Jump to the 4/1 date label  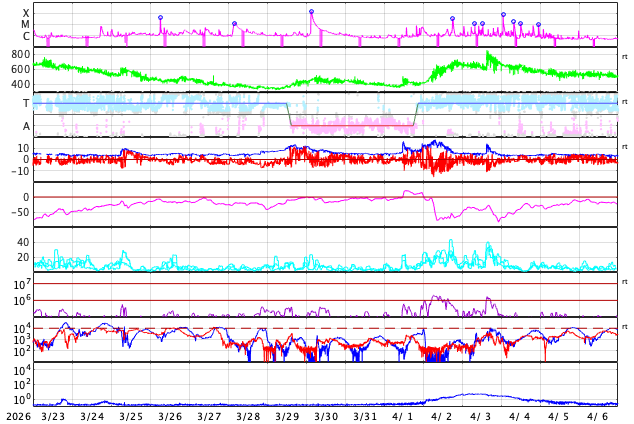tap(403, 416)
